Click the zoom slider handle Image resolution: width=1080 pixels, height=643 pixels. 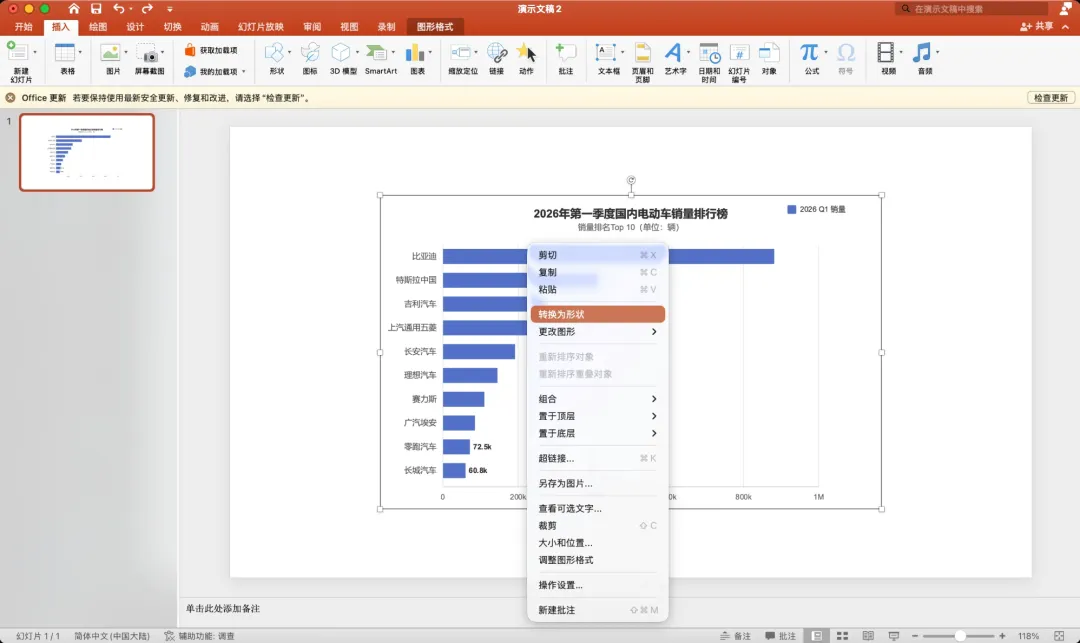[959, 636]
